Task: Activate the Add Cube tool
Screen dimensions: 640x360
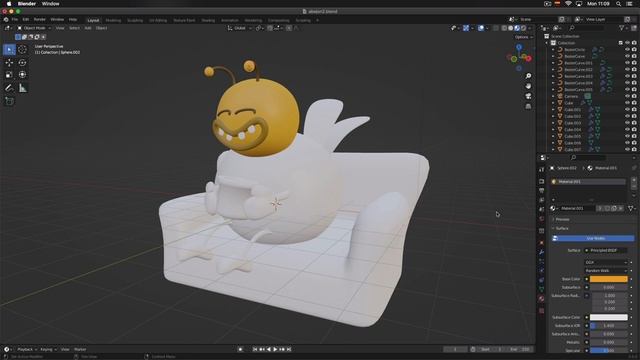Action: [x=9, y=101]
